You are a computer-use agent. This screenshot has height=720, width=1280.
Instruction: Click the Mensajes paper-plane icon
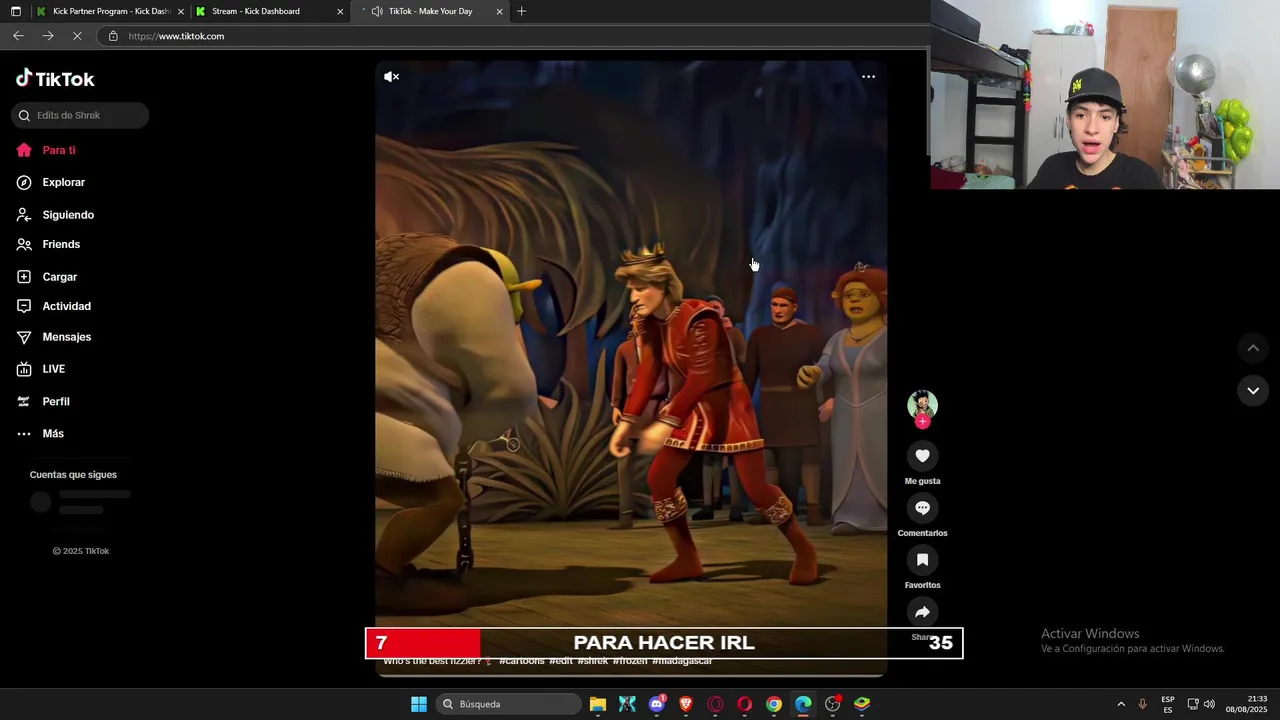24,337
